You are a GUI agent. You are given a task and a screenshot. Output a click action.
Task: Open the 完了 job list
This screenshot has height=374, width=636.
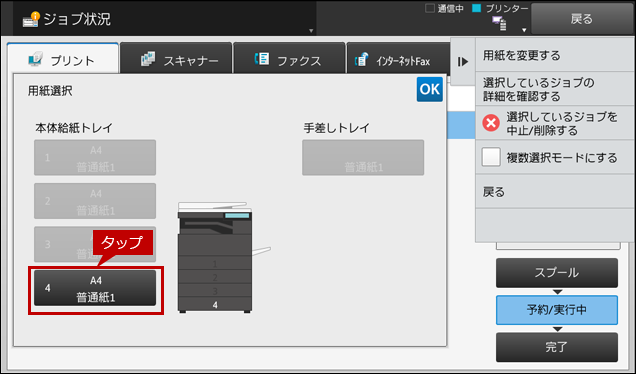556,347
